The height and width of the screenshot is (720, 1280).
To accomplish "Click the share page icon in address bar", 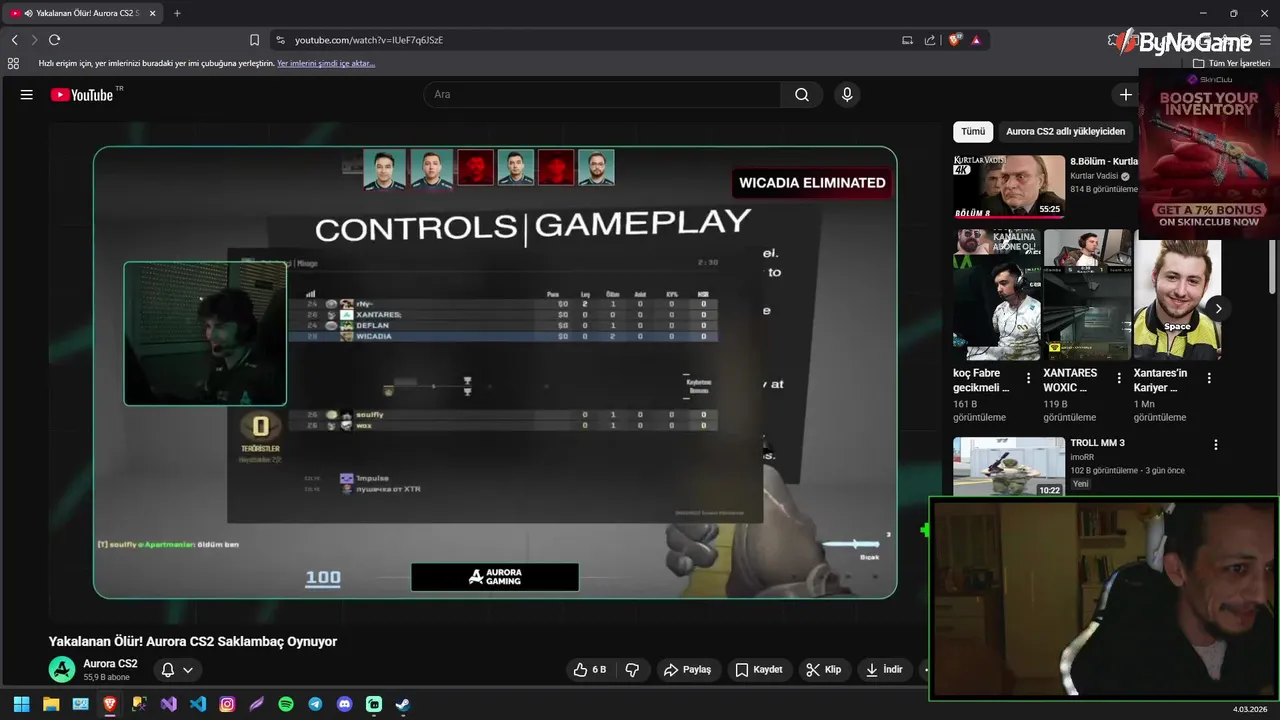I will pos(930,40).
